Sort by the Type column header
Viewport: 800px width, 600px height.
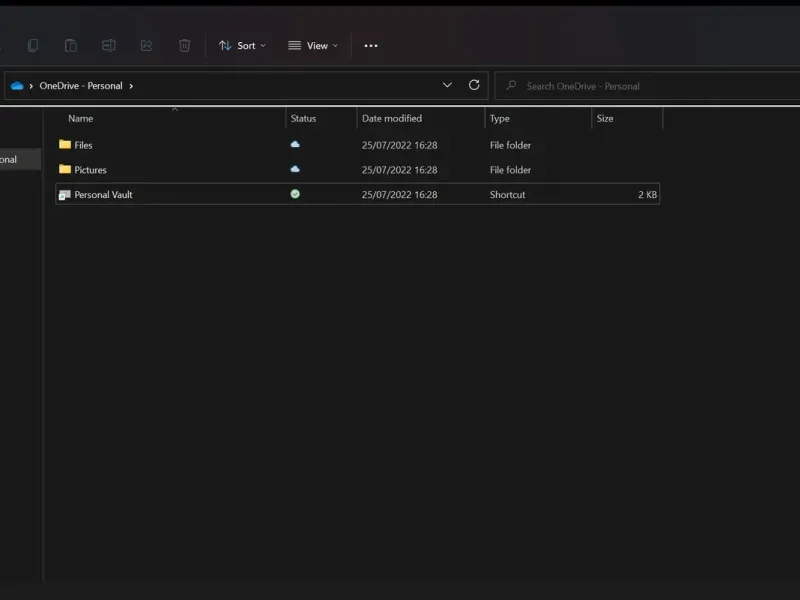point(499,118)
